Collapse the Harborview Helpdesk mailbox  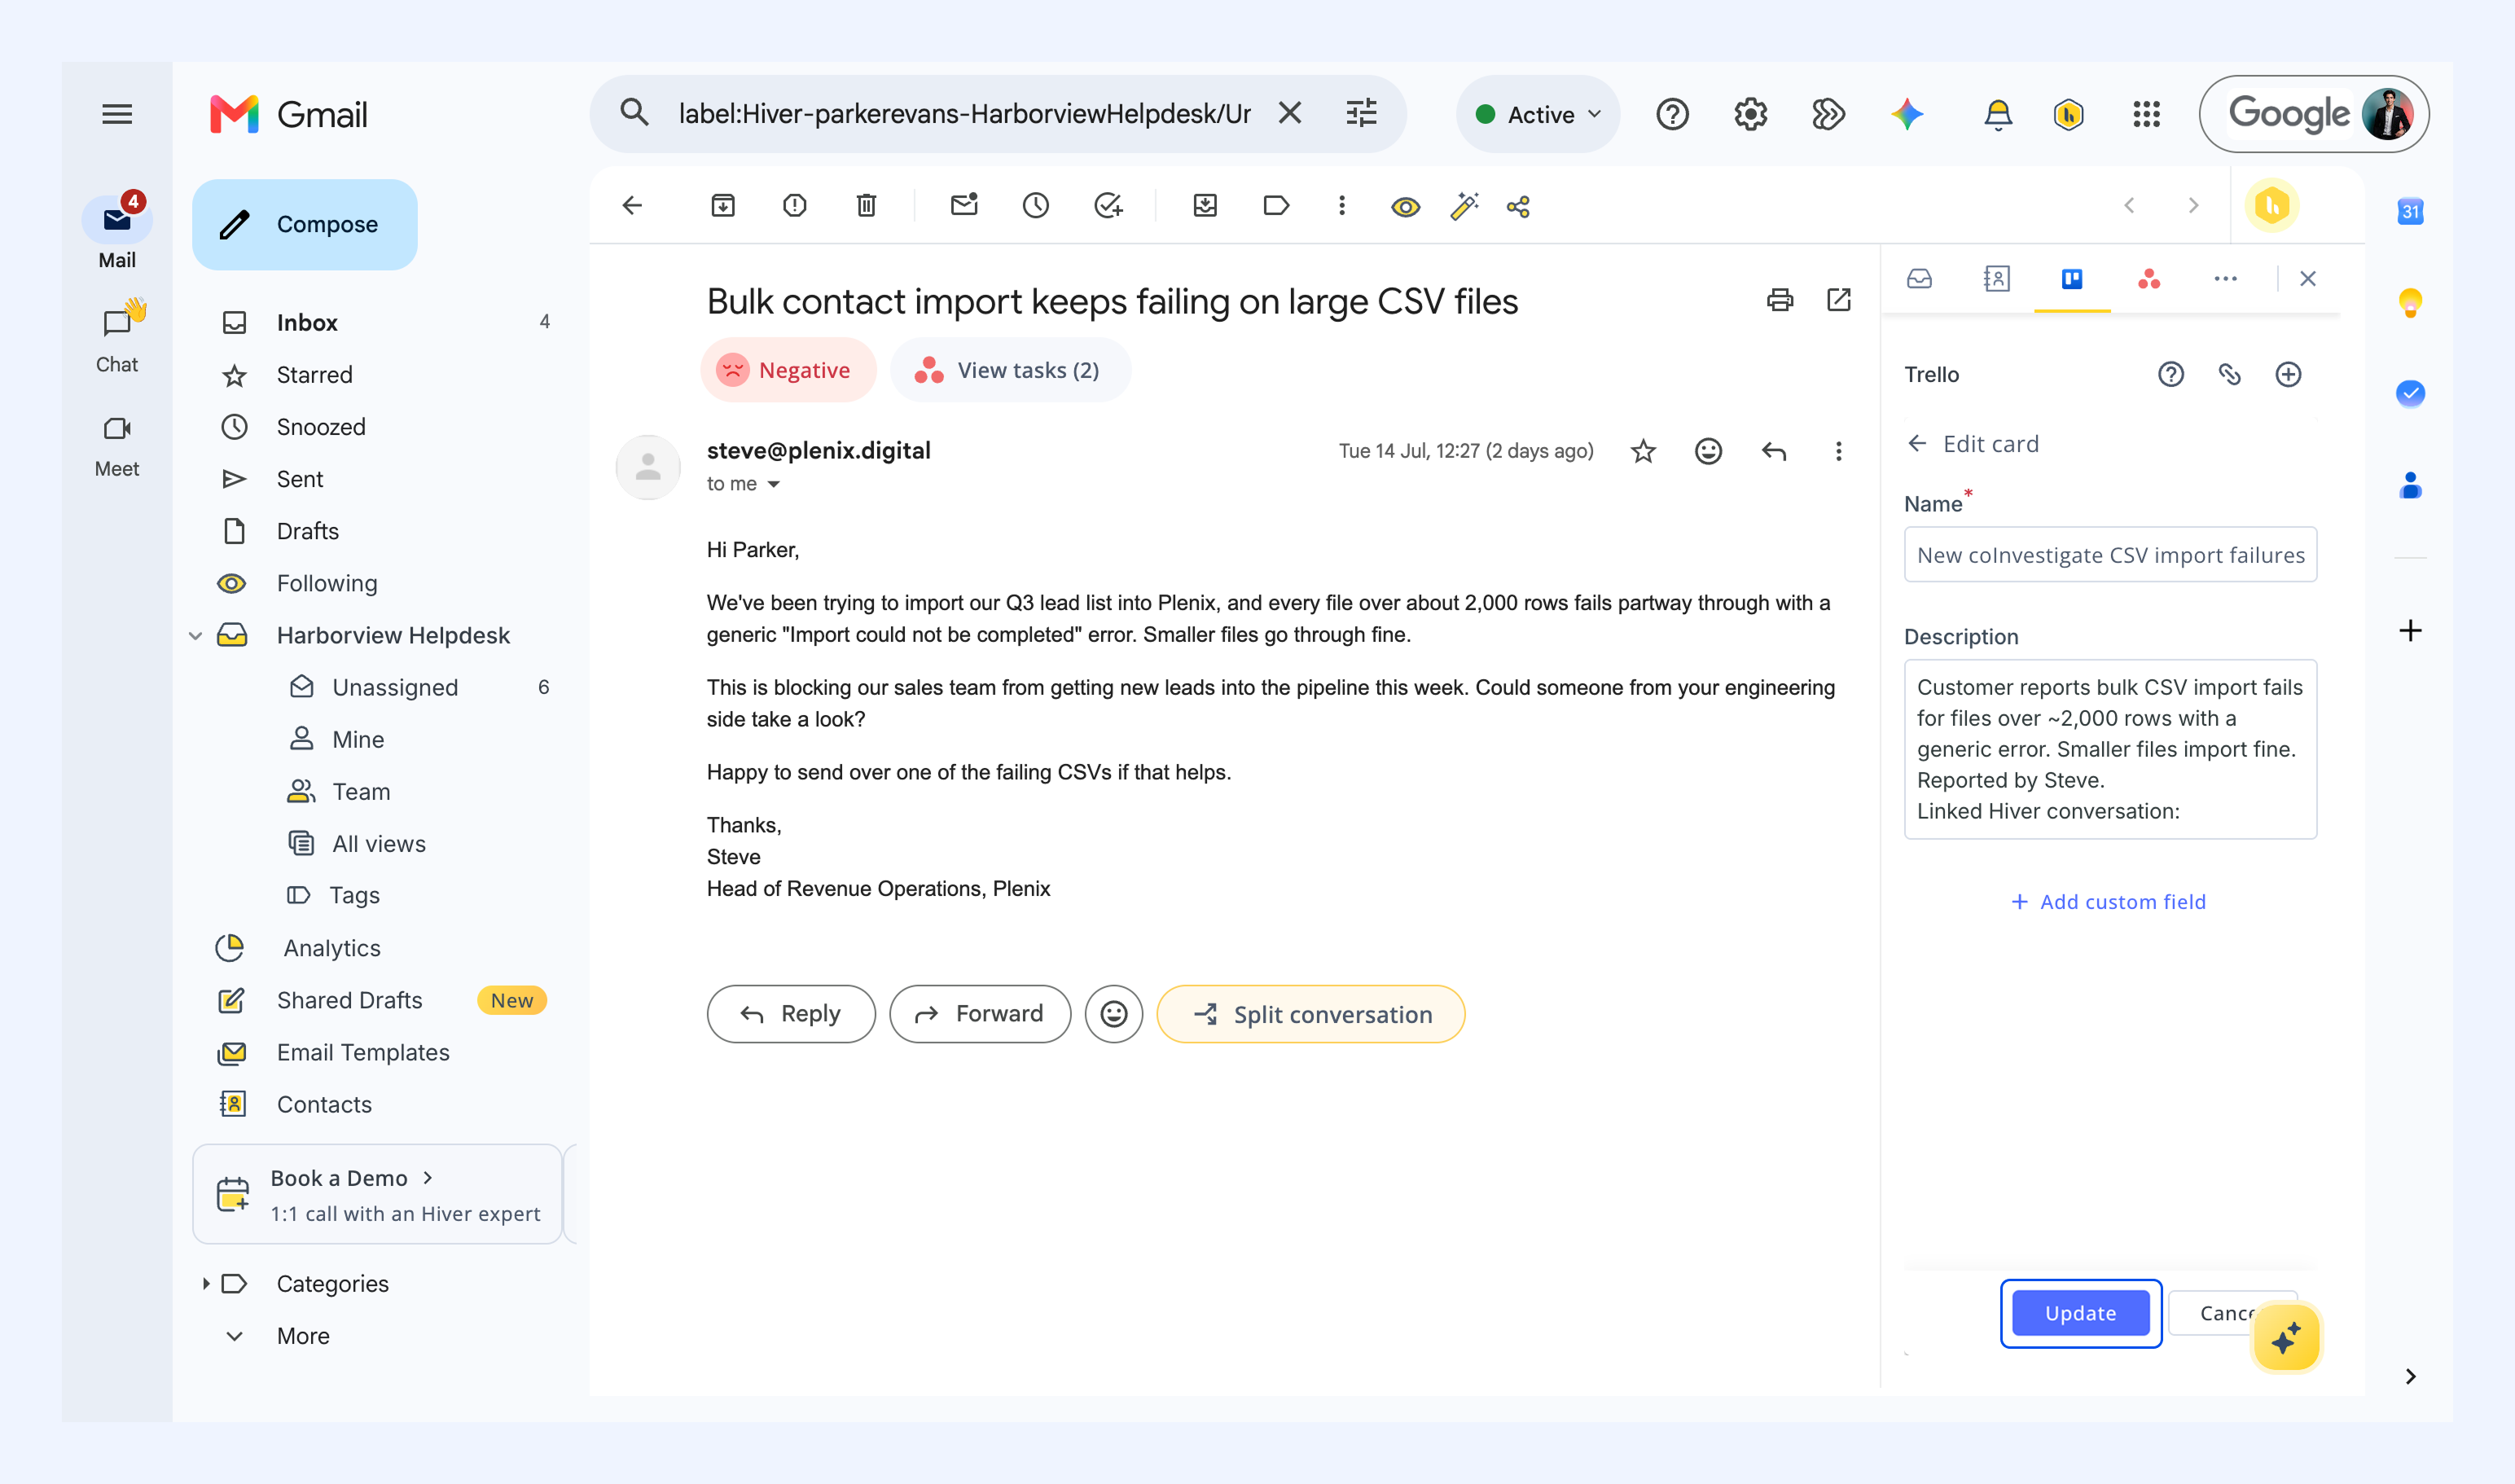pos(195,636)
